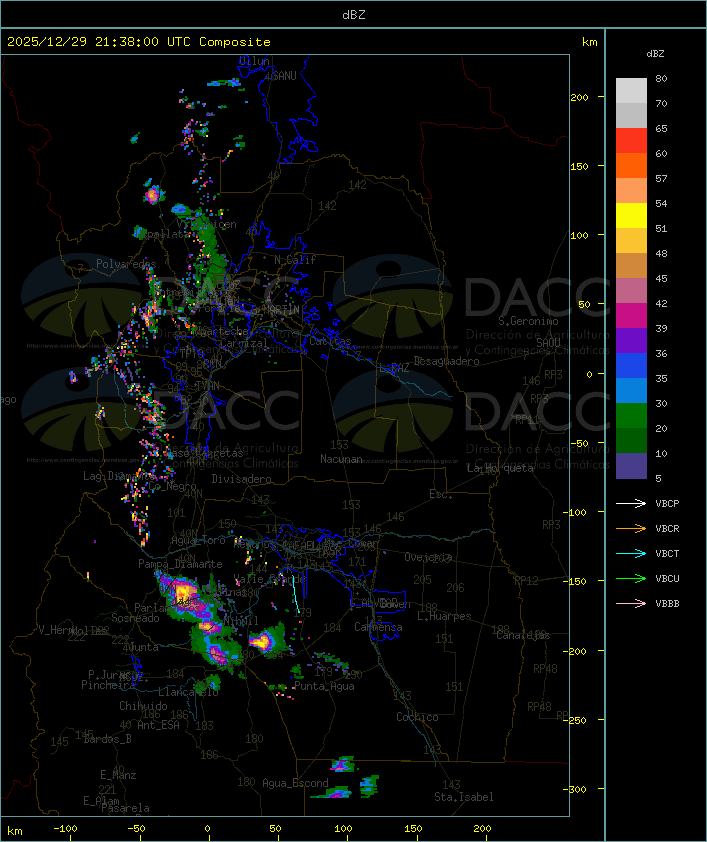
Task: Pick the green 30-20 dBZ legend swatch
Action: [x=631, y=416]
